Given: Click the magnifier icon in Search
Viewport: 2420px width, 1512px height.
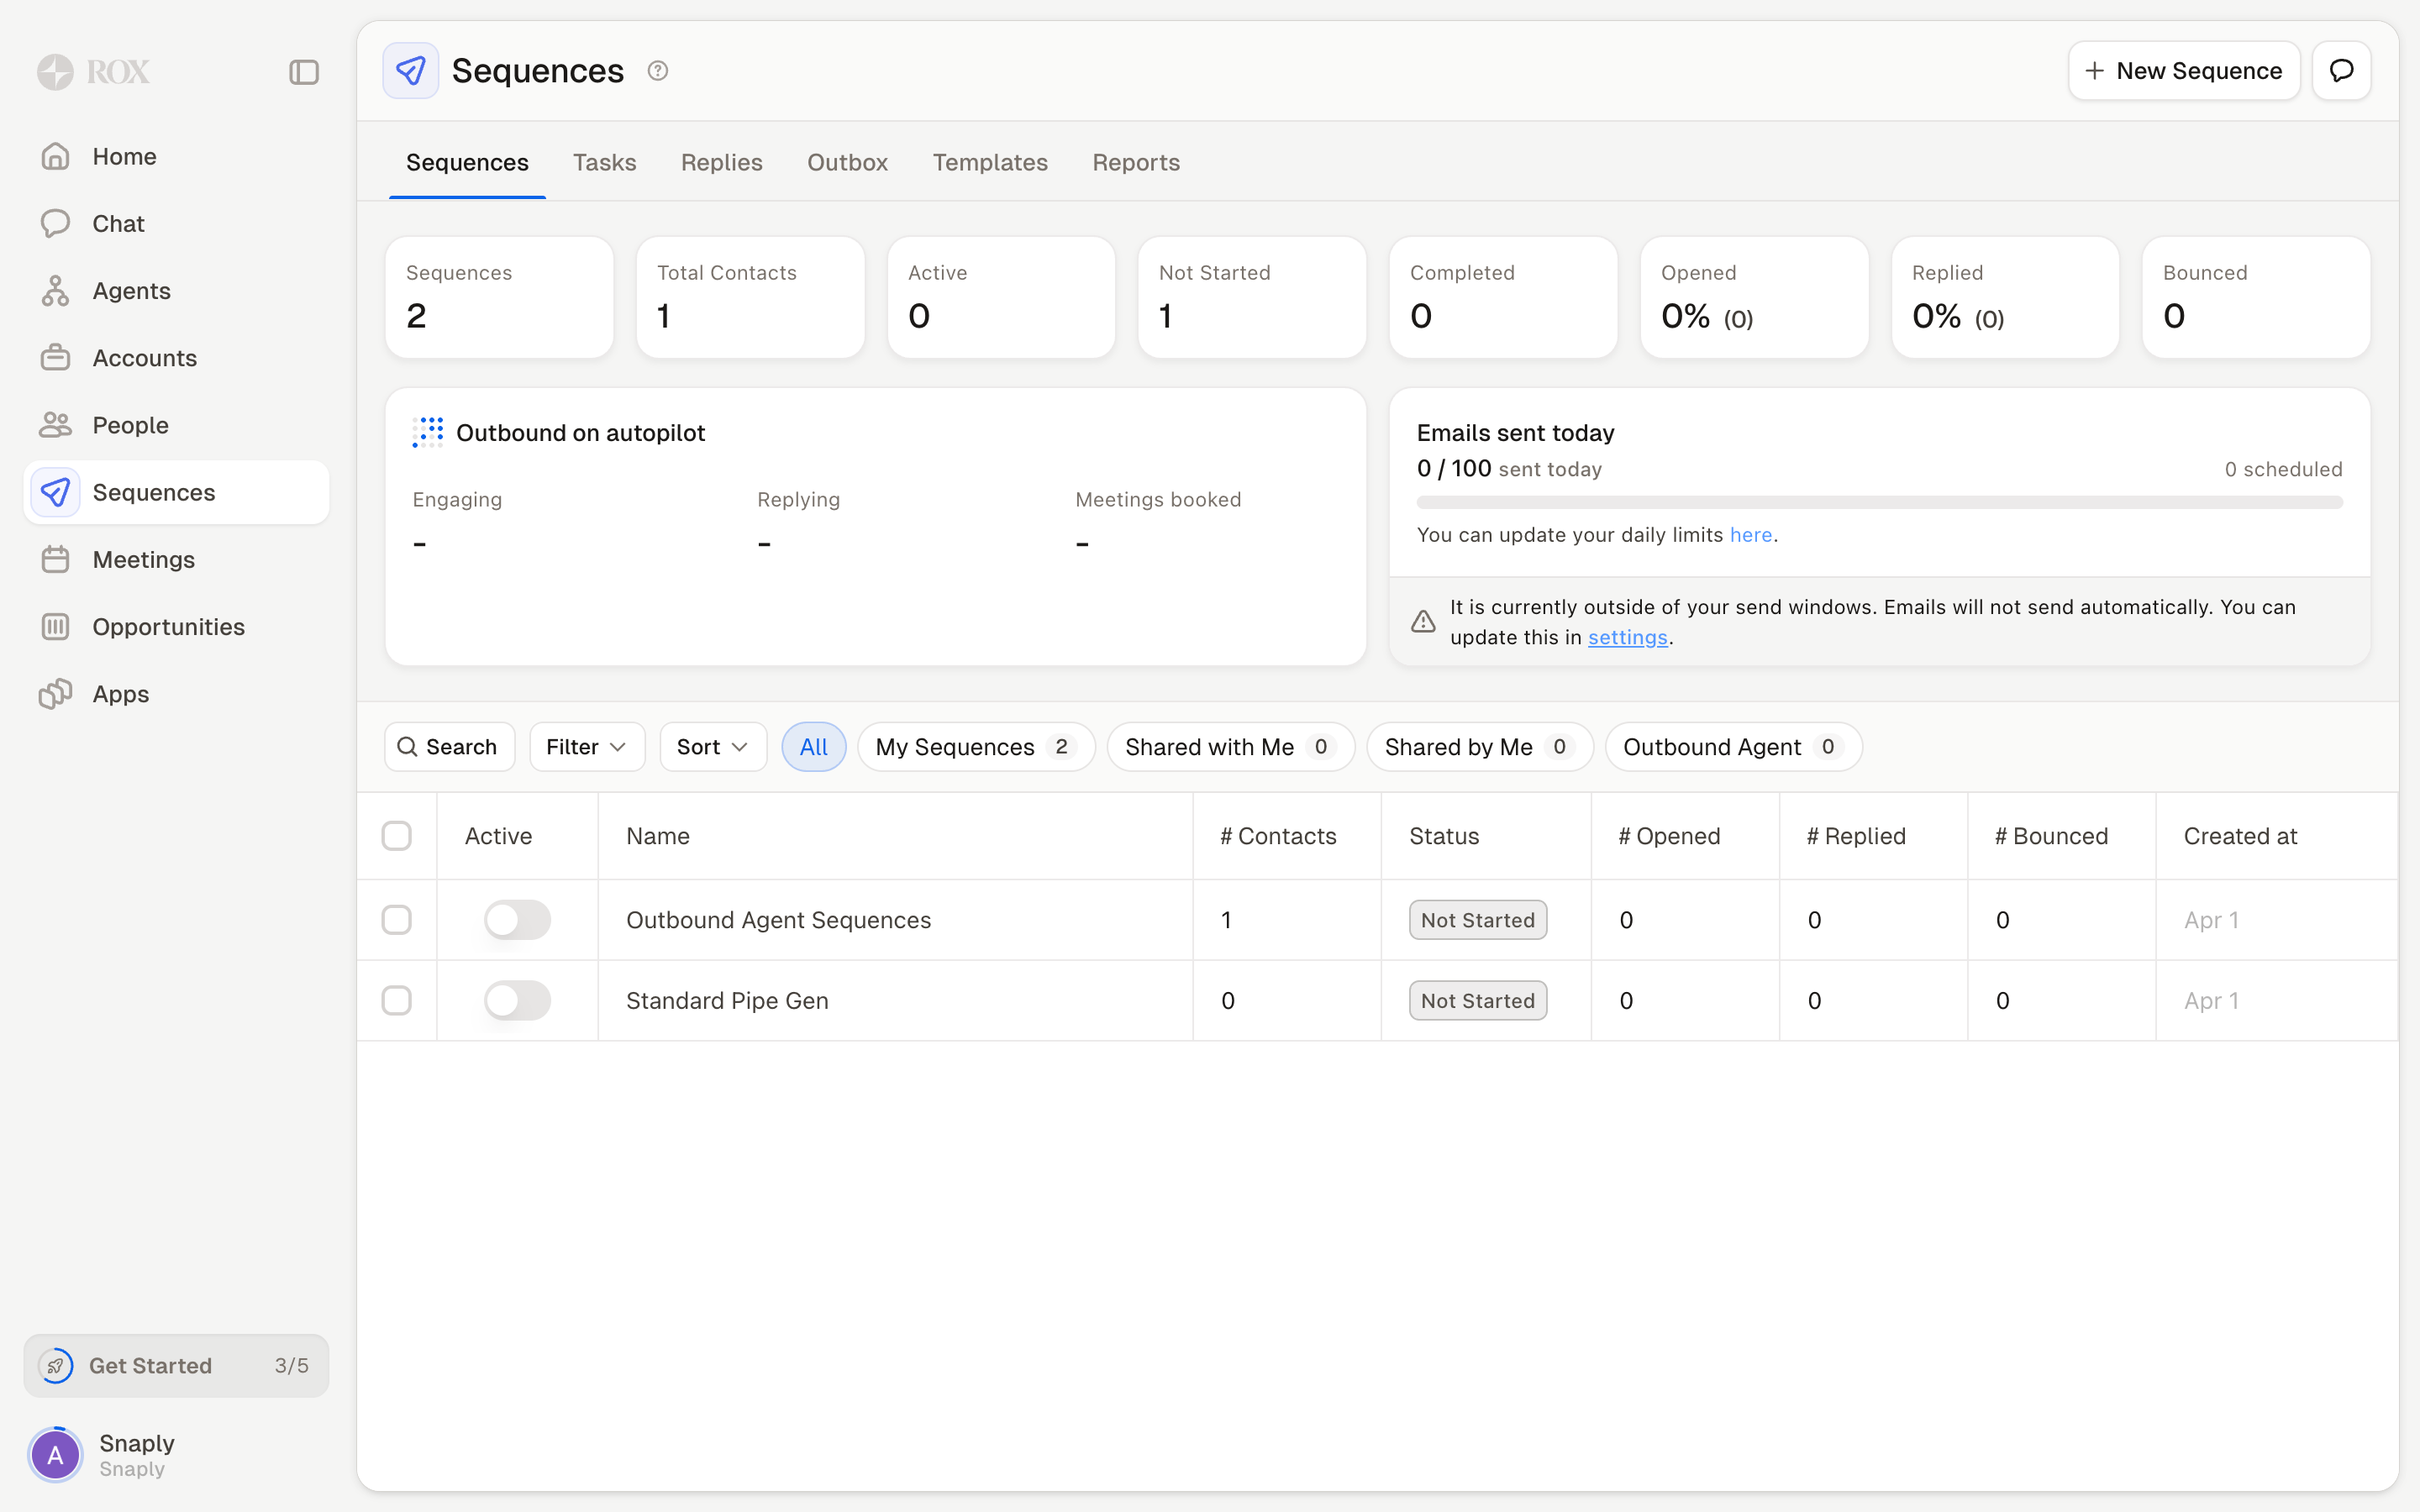Looking at the screenshot, I should tap(407, 747).
